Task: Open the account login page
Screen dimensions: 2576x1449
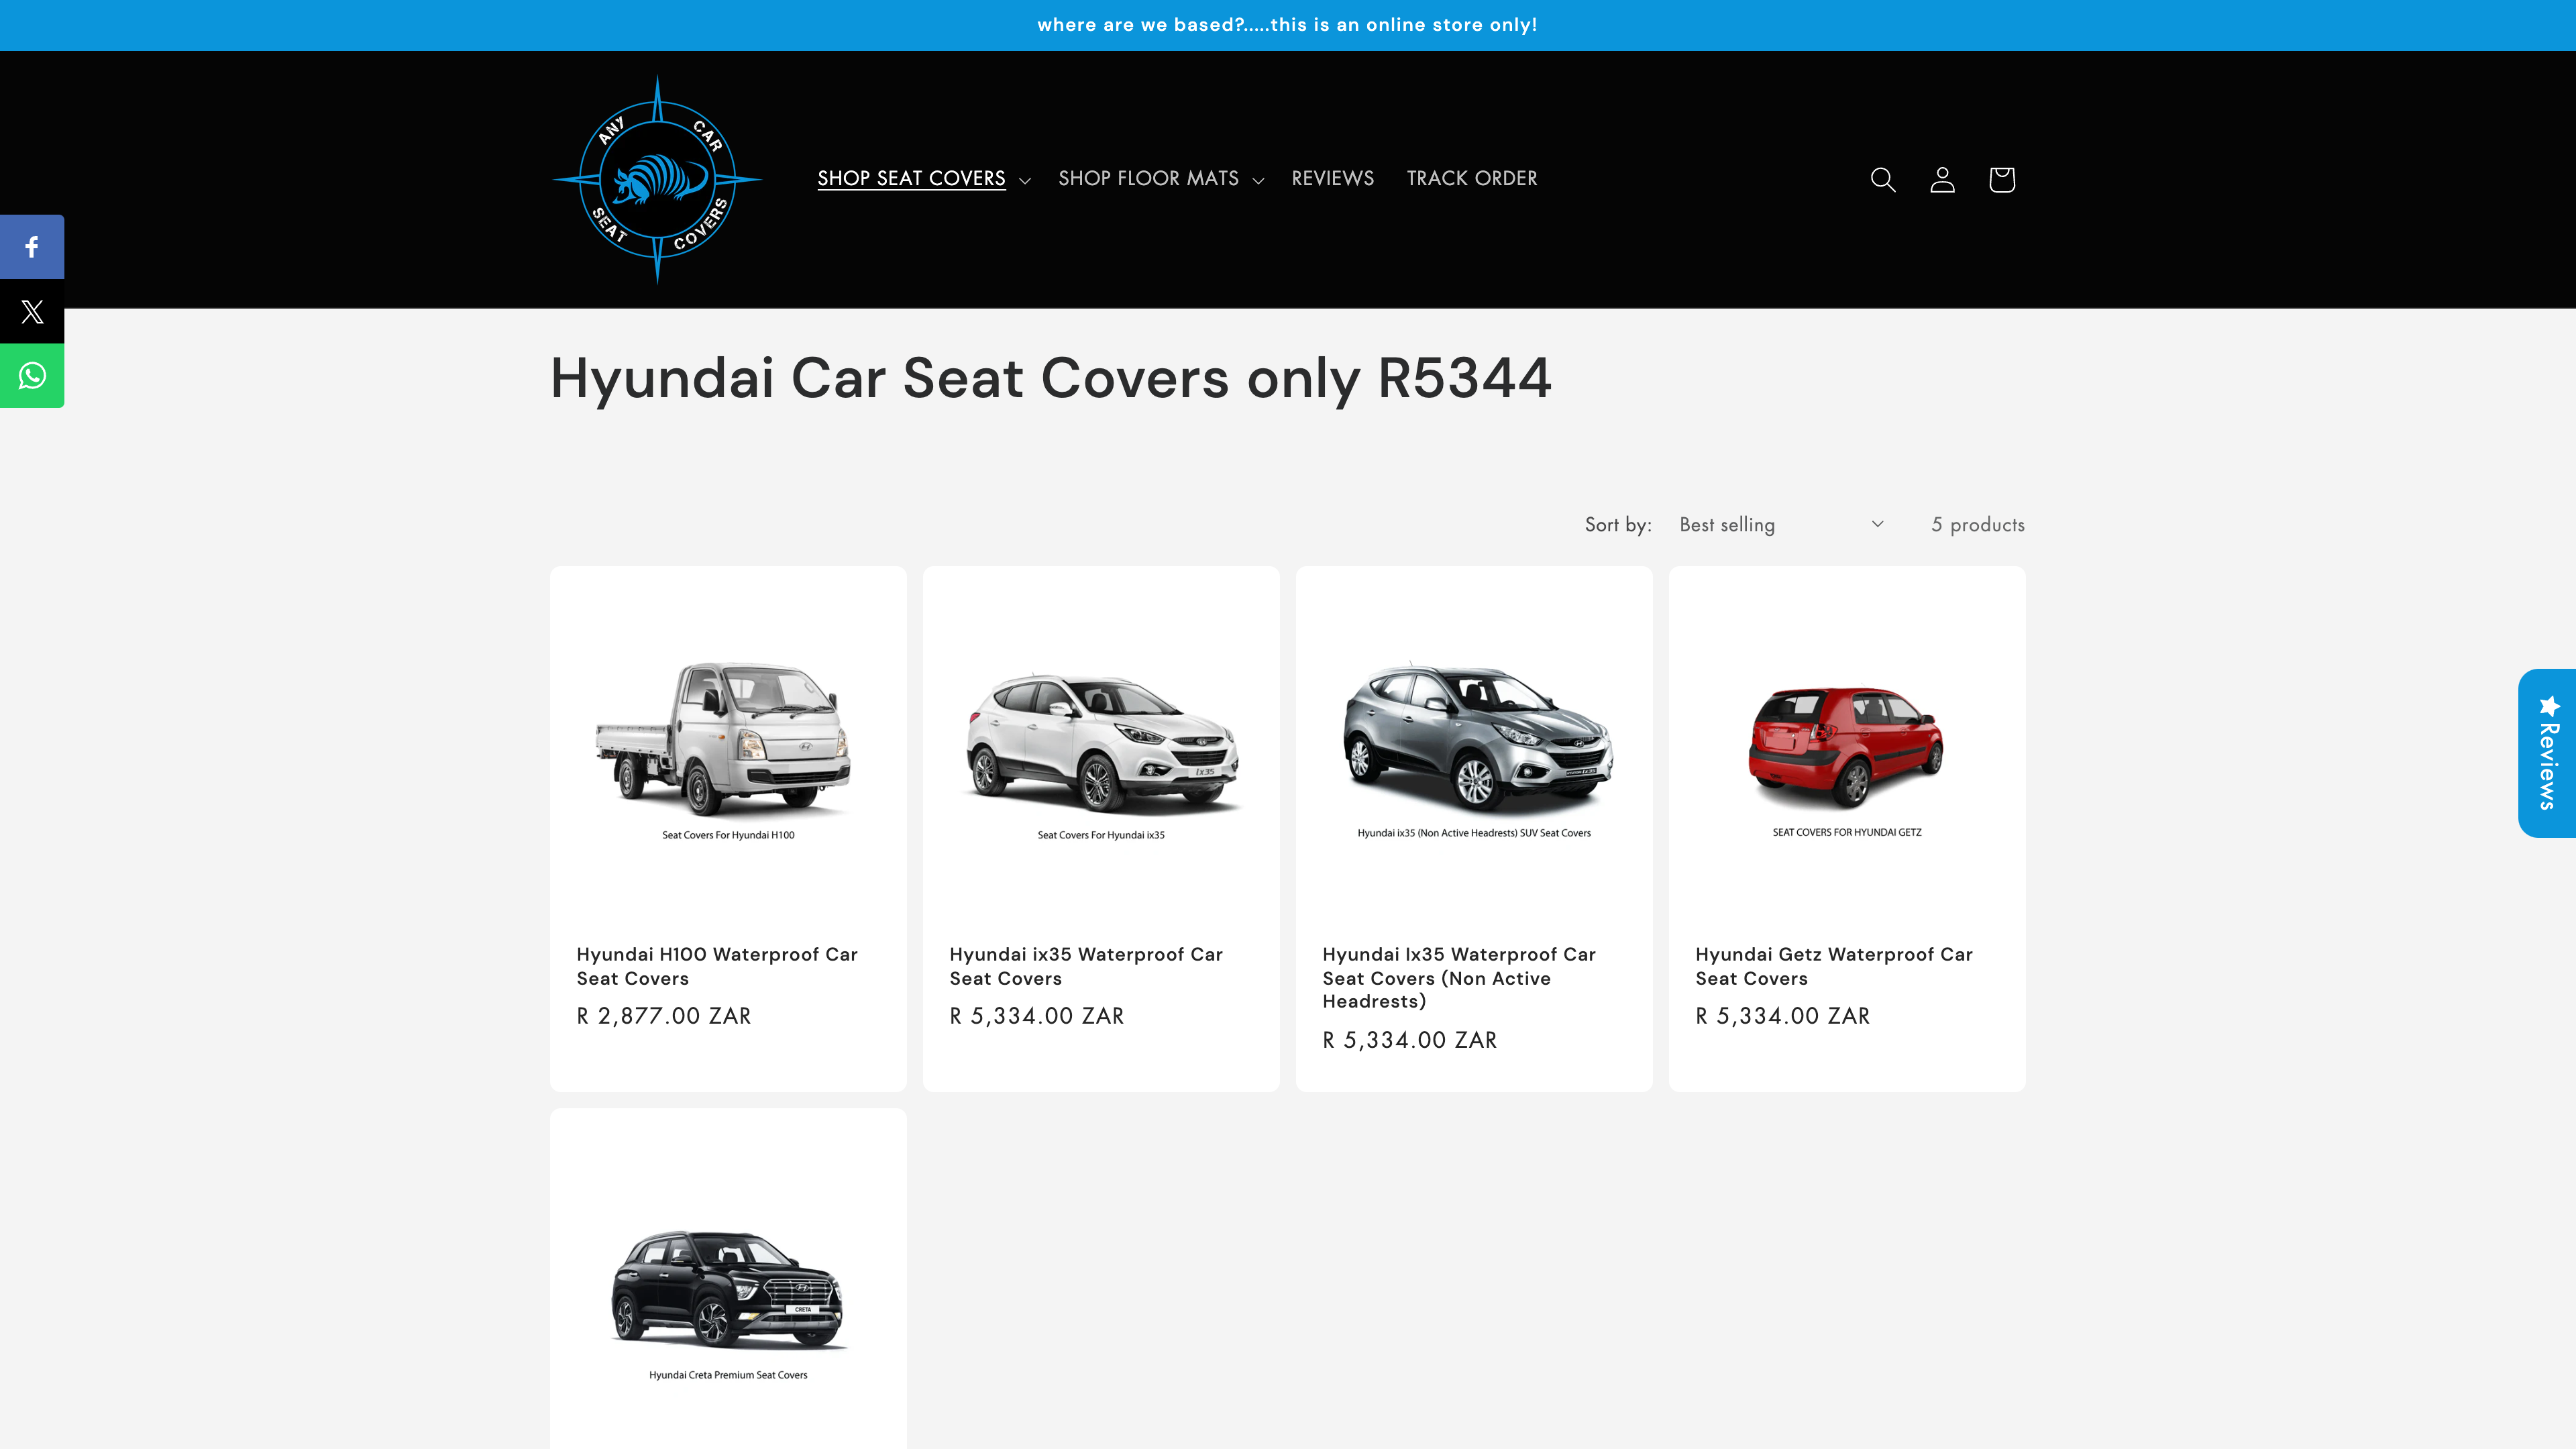Action: pyautogui.click(x=1942, y=180)
